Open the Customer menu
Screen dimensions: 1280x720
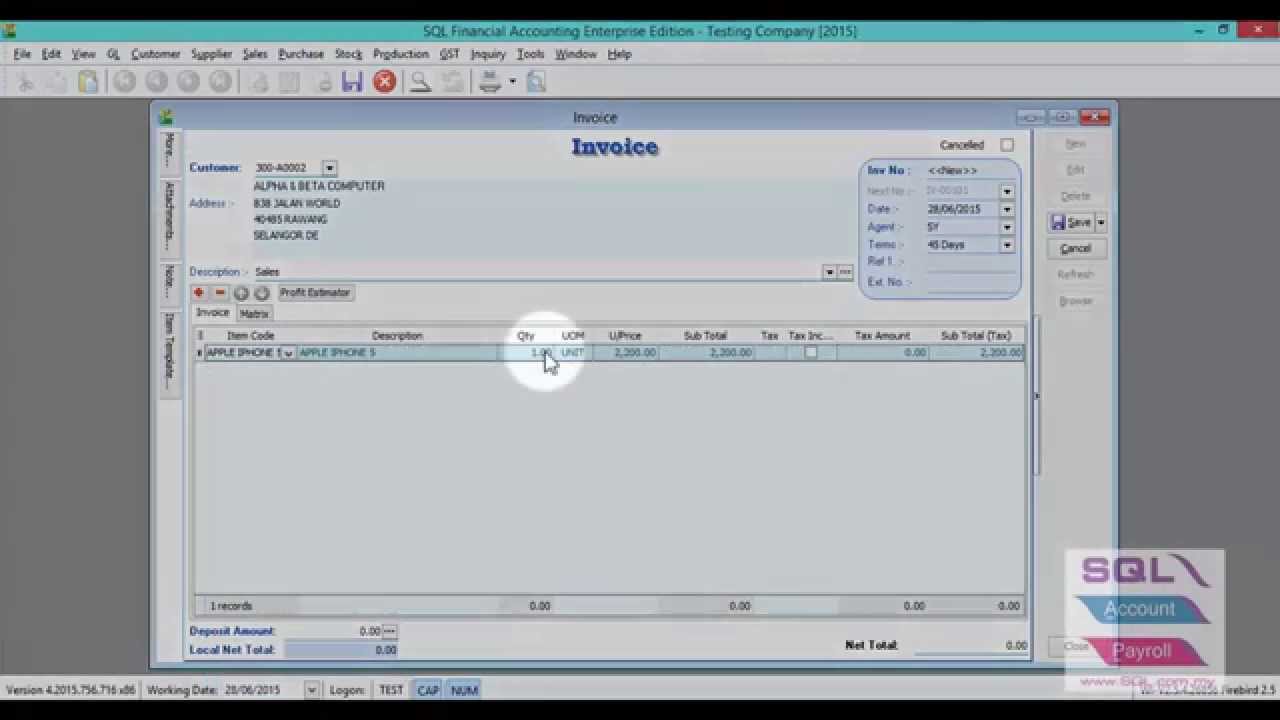(x=155, y=54)
